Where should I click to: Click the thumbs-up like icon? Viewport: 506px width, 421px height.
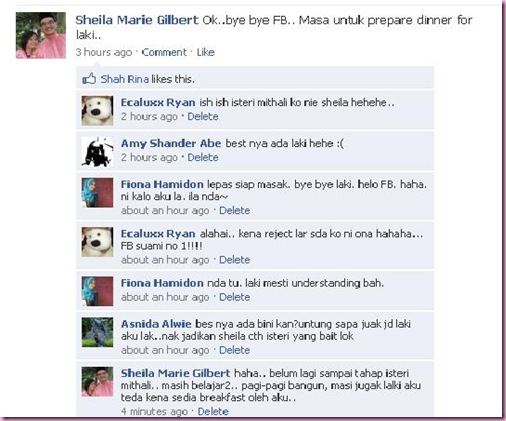tap(89, 79)
